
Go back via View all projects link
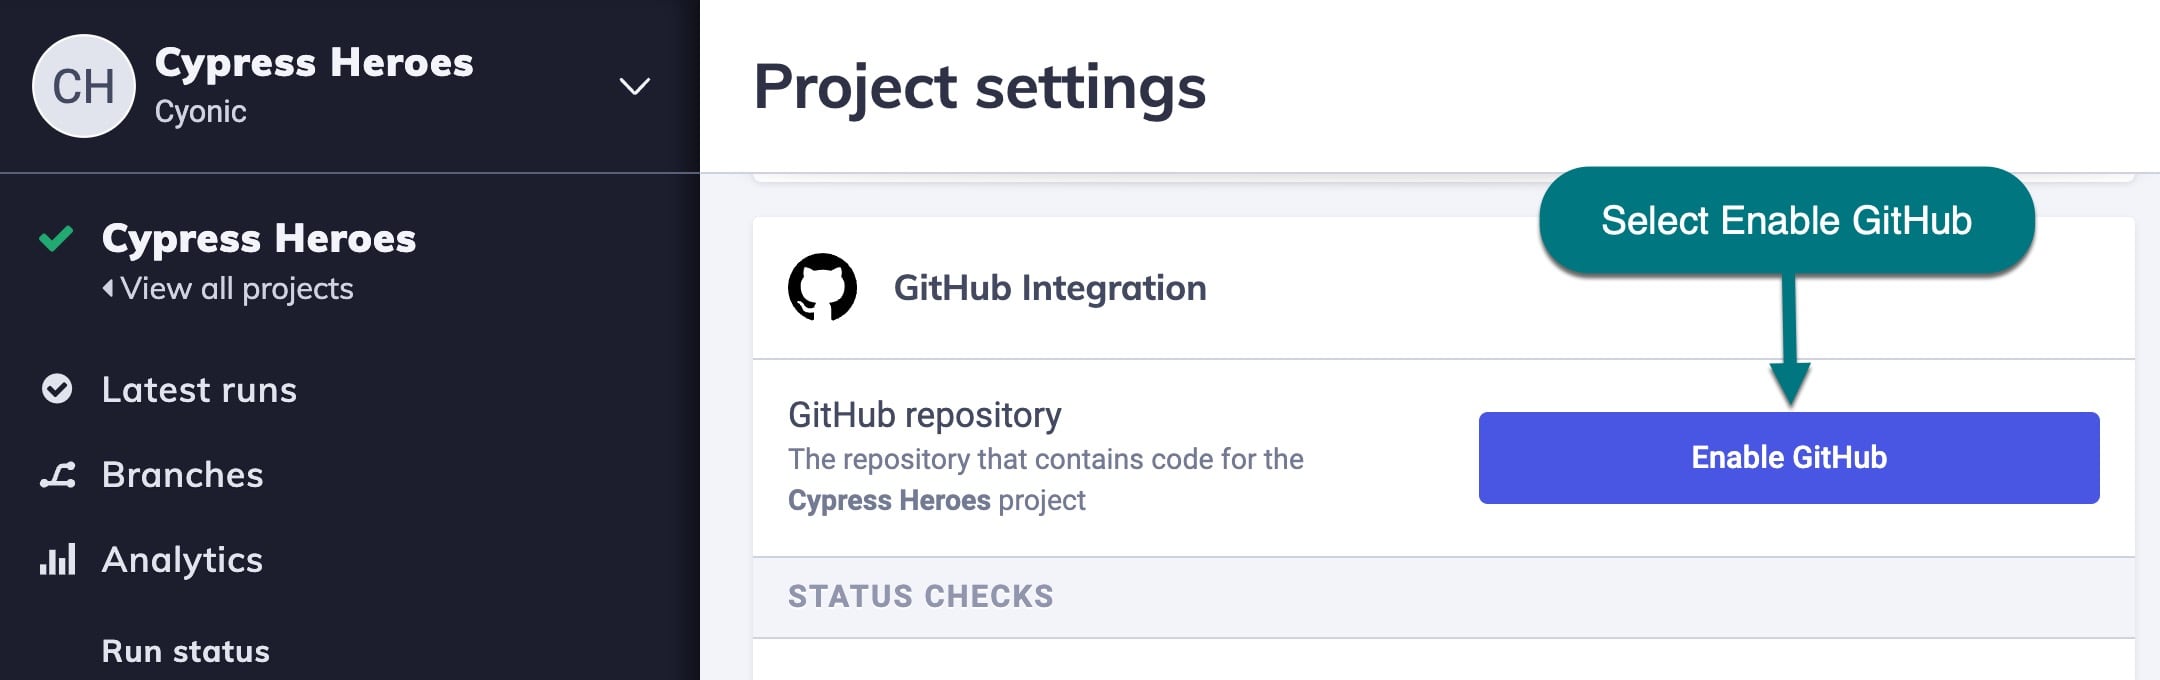(x=236, y=289)
